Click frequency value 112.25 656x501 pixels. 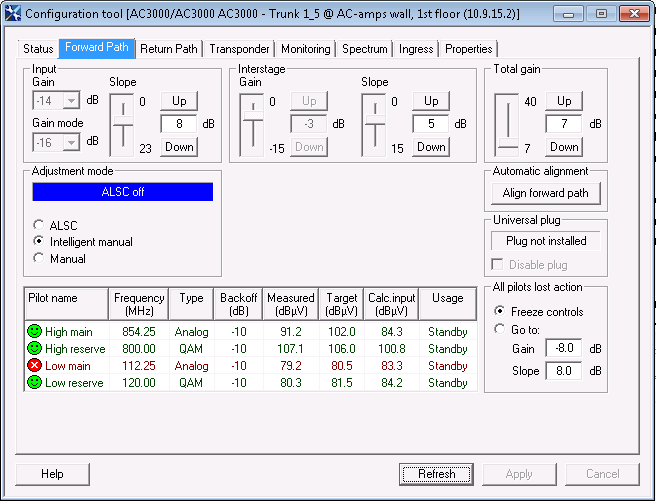(139, 366)
